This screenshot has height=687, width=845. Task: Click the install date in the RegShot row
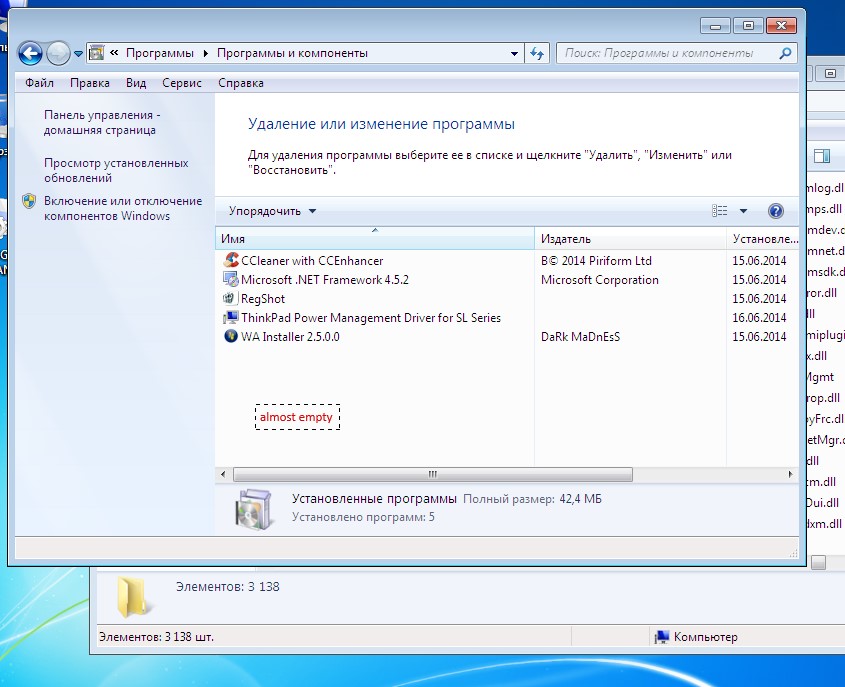coord(759,299)
